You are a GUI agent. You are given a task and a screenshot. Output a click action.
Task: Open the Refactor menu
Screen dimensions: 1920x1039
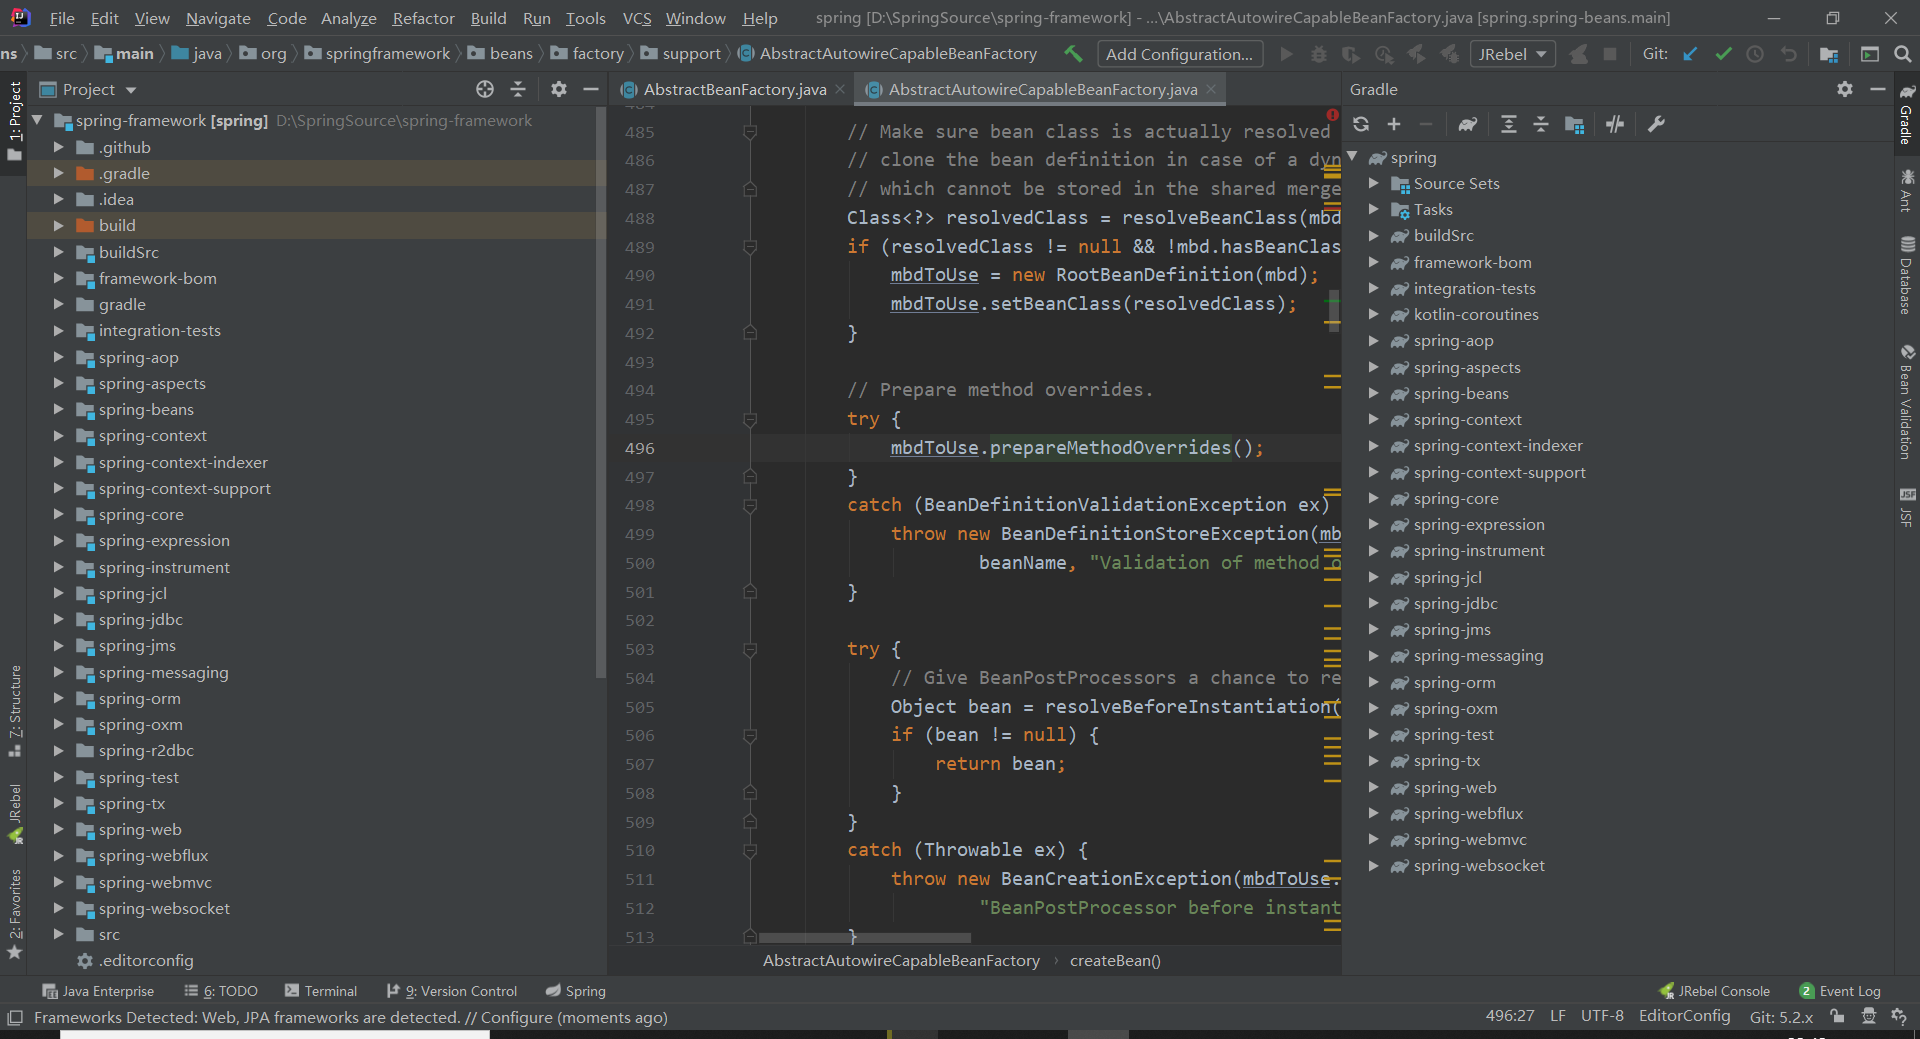click(x=423, y=18)
